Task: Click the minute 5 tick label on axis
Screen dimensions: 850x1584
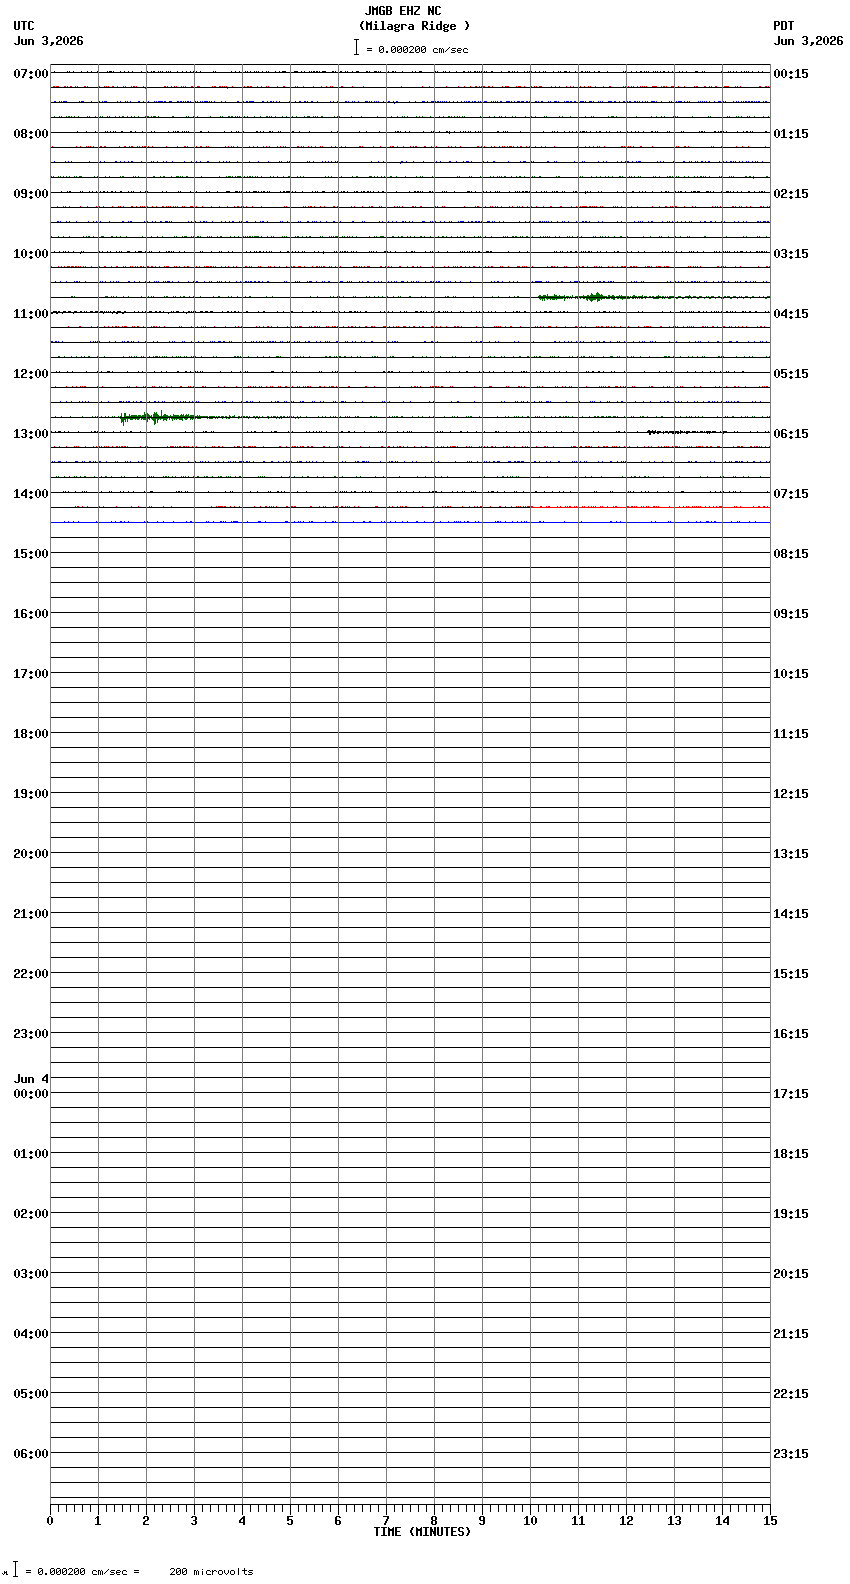Action: 290,1521
